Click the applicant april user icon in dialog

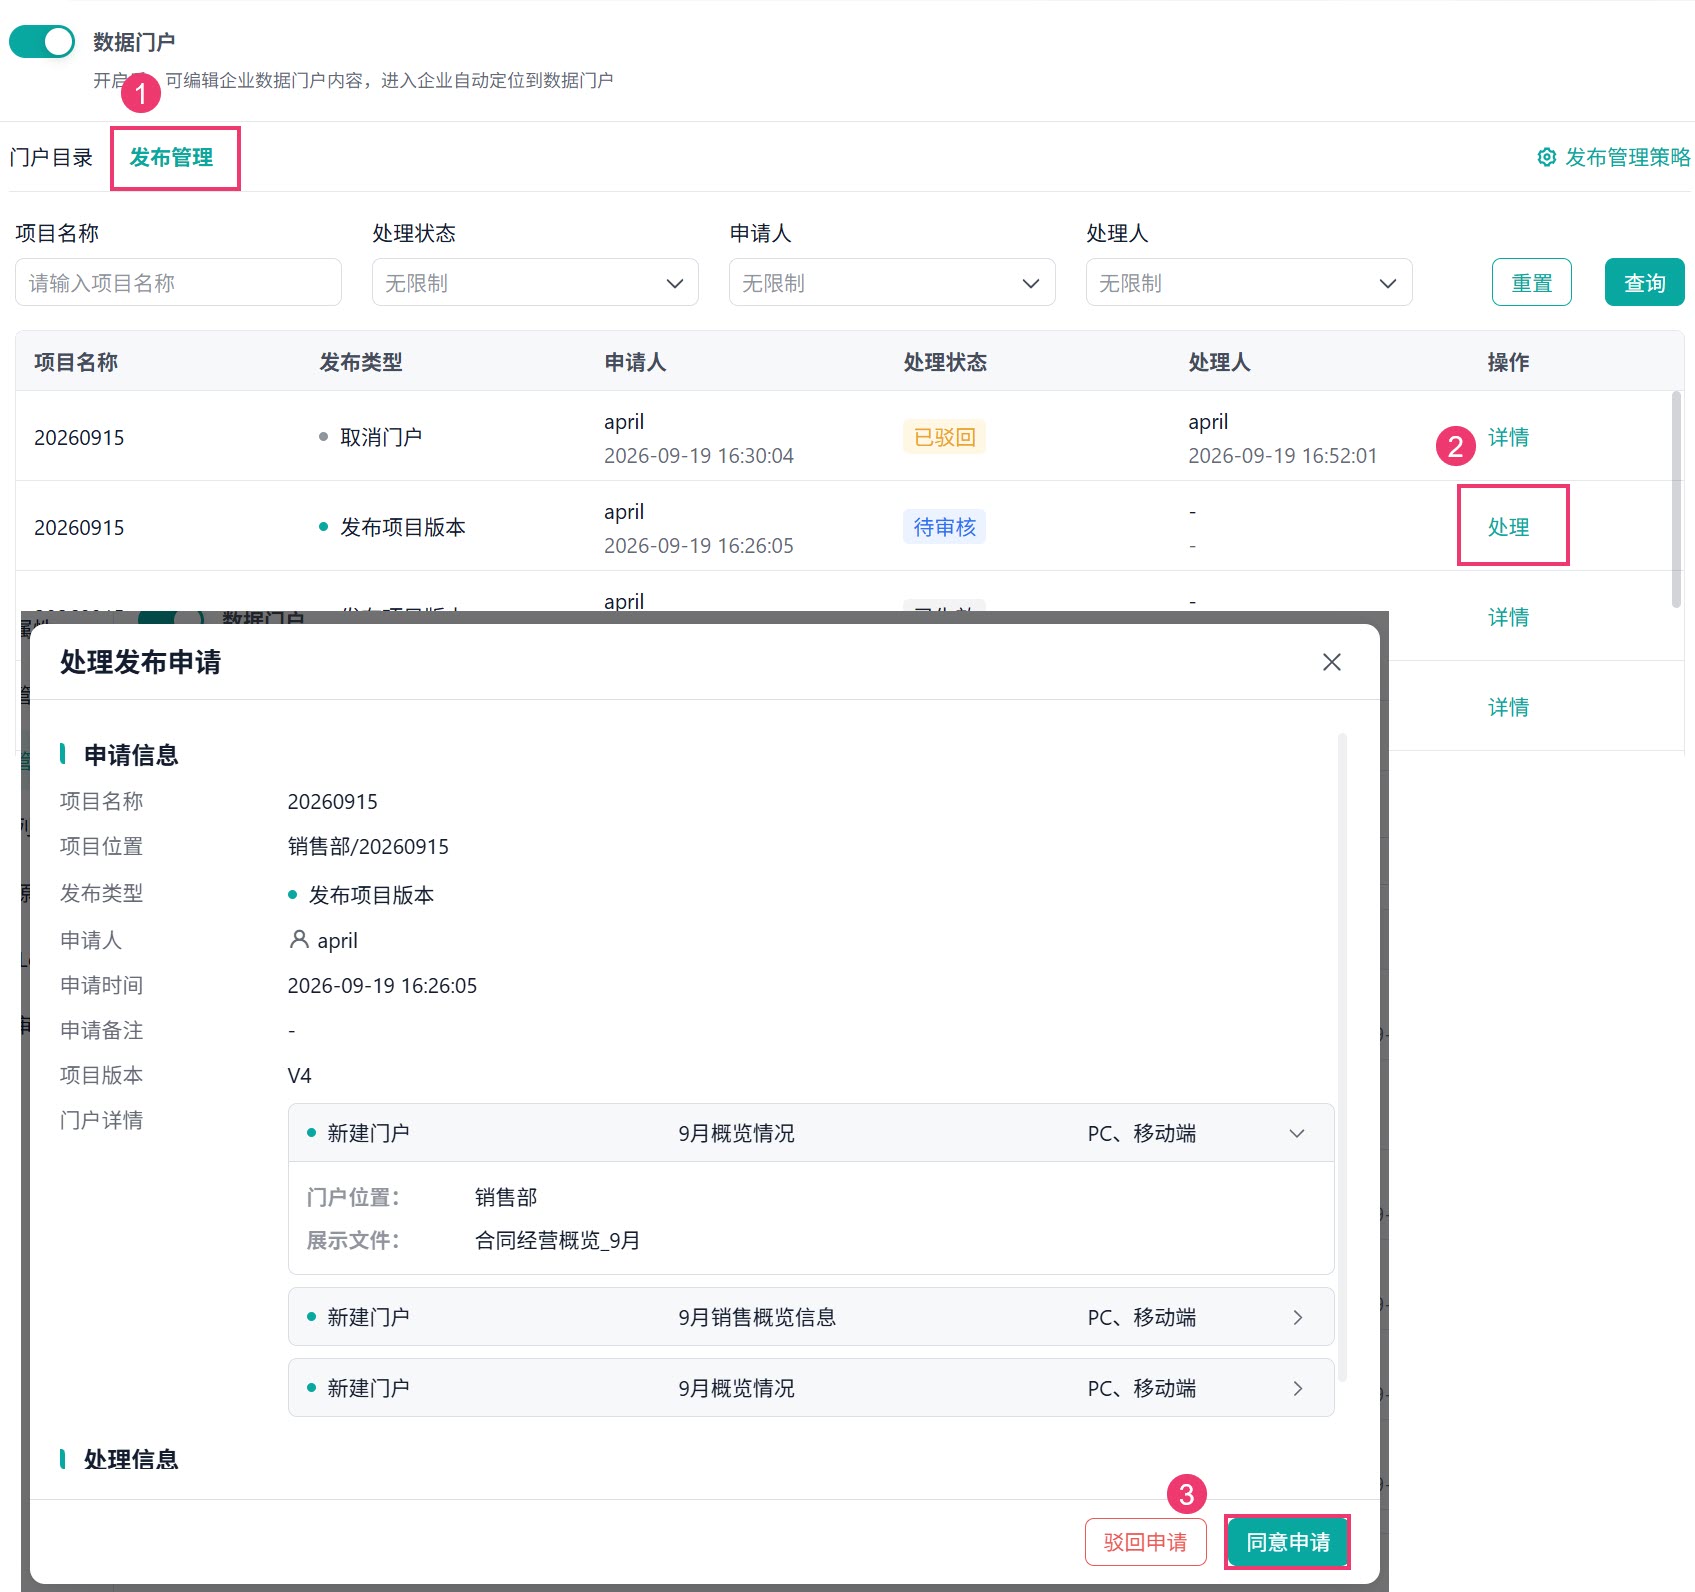pos(298,940)
